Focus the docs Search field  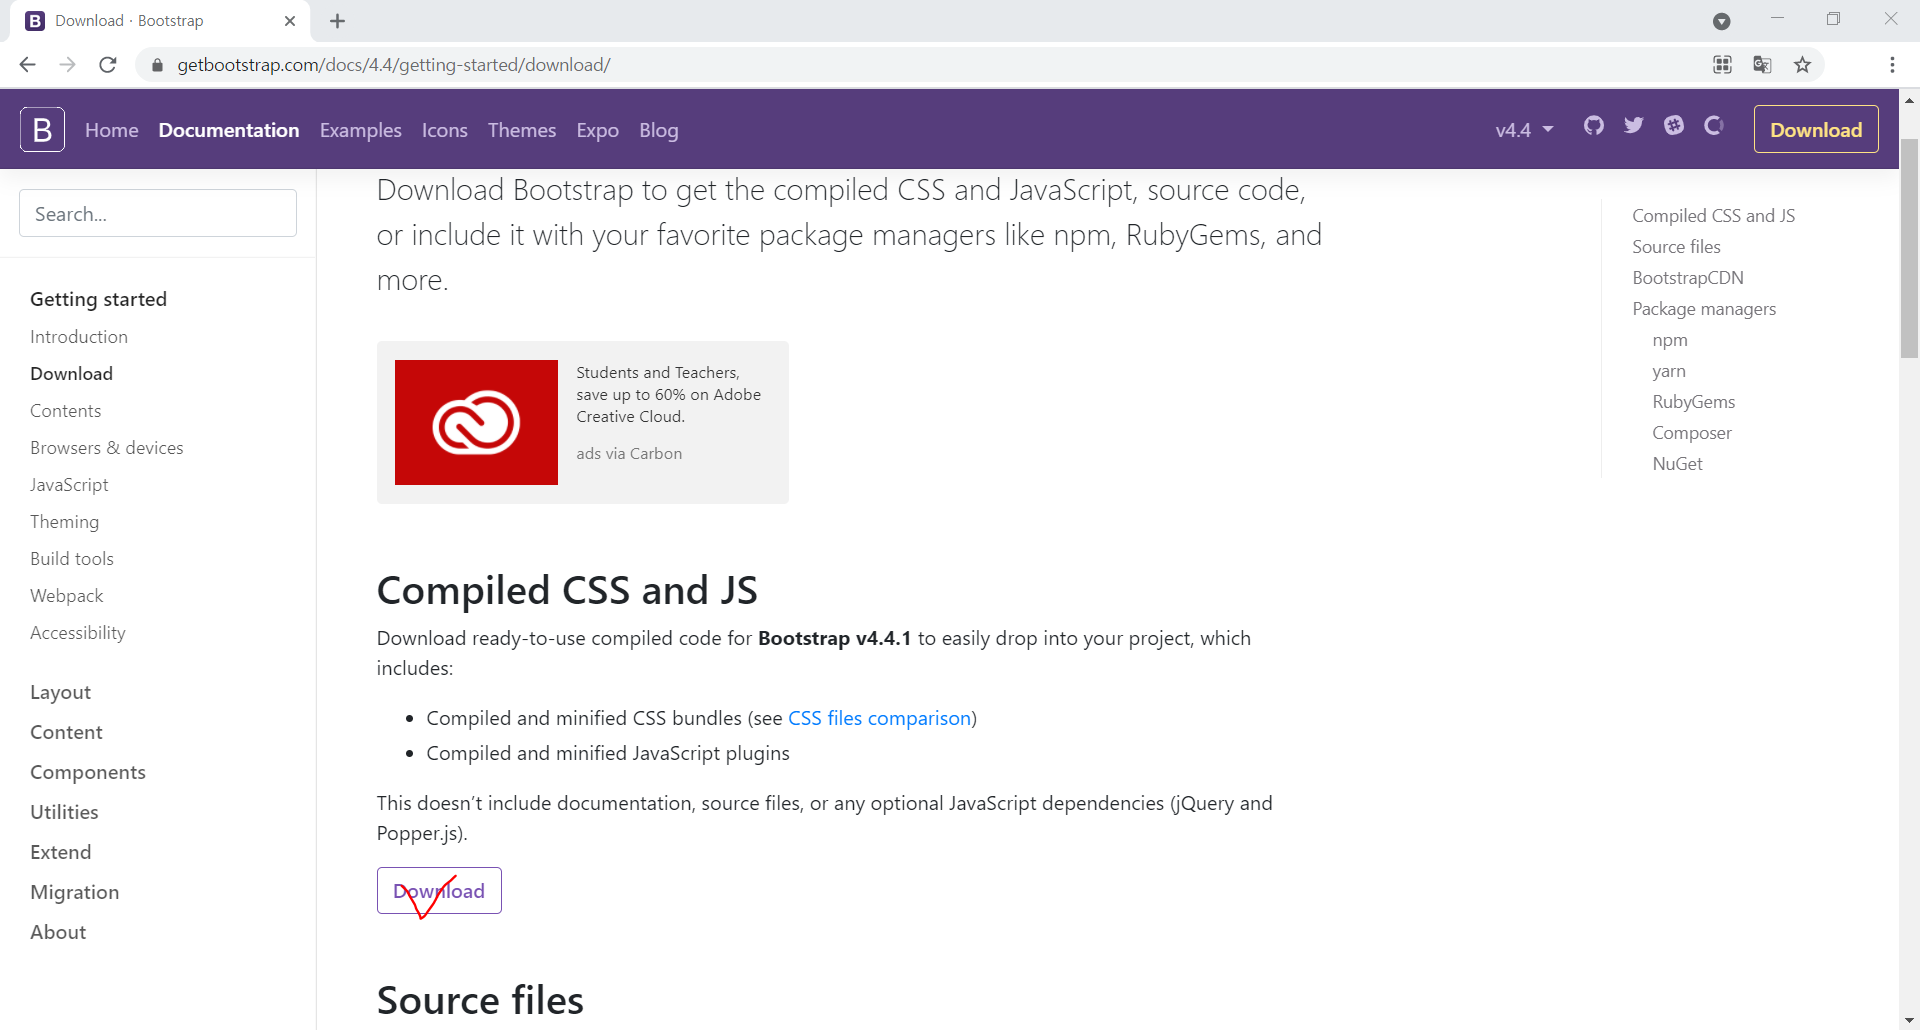[158, 213]
